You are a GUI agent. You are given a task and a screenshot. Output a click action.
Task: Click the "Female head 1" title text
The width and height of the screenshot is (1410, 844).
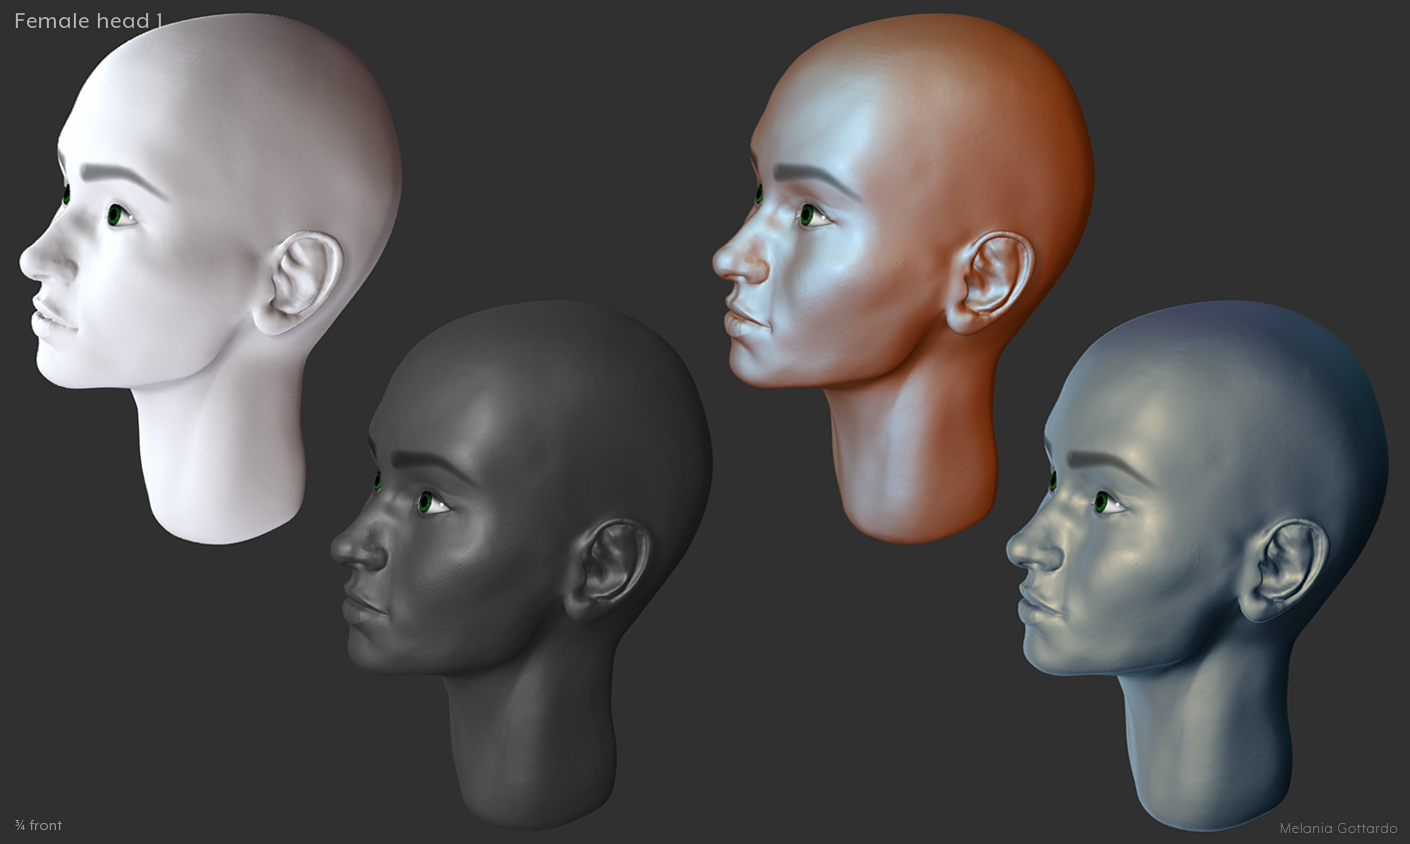88,20
